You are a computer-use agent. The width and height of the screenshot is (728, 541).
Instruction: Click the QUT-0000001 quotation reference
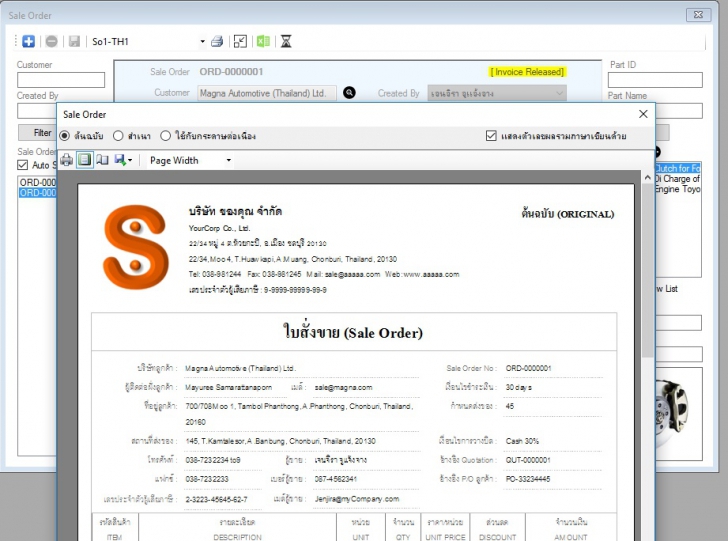pyautogui.click(x=528, y=460)
